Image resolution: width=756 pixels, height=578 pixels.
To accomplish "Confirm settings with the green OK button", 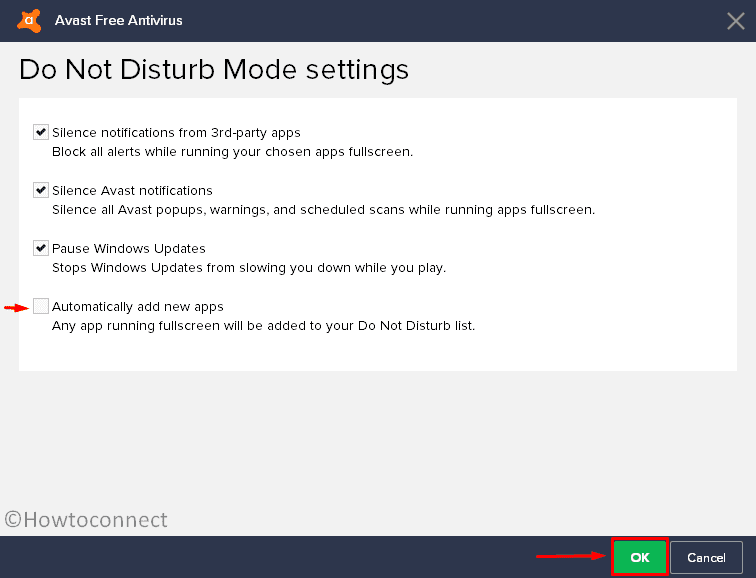I will (x=639, y=557).
